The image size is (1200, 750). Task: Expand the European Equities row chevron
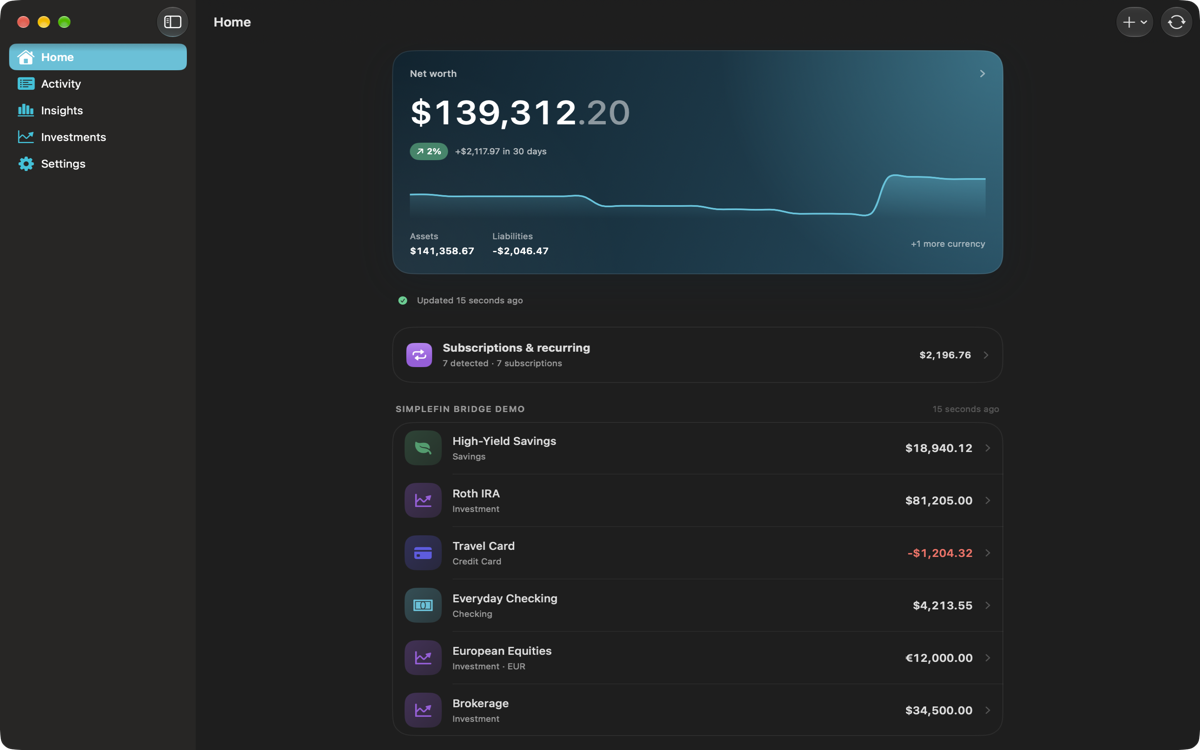(x=987, y=658)
